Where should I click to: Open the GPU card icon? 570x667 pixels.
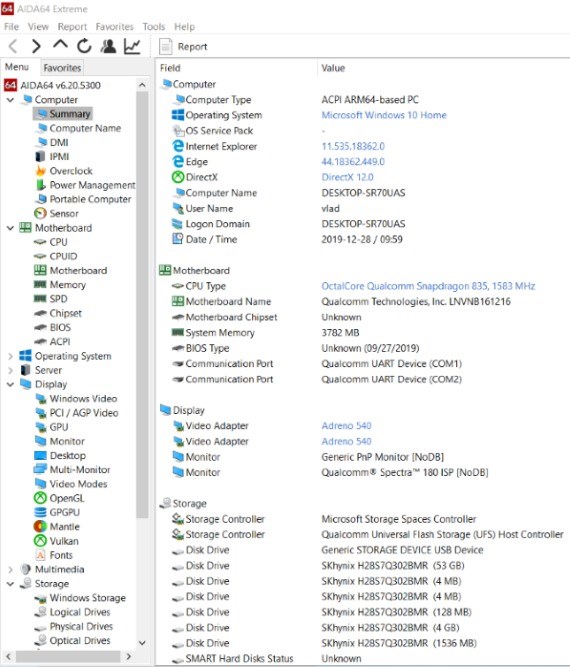40,427
